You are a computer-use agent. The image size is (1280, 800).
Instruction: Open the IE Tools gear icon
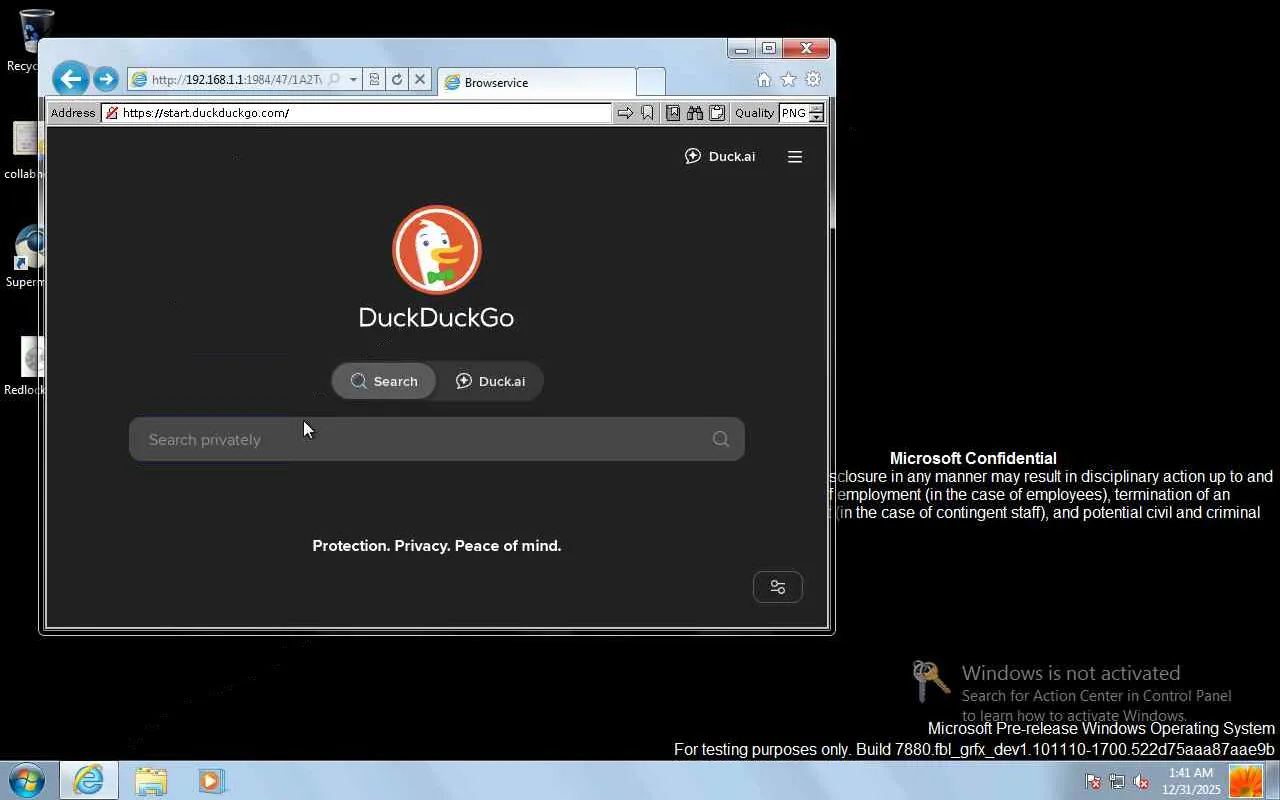(x=813, y=80)
